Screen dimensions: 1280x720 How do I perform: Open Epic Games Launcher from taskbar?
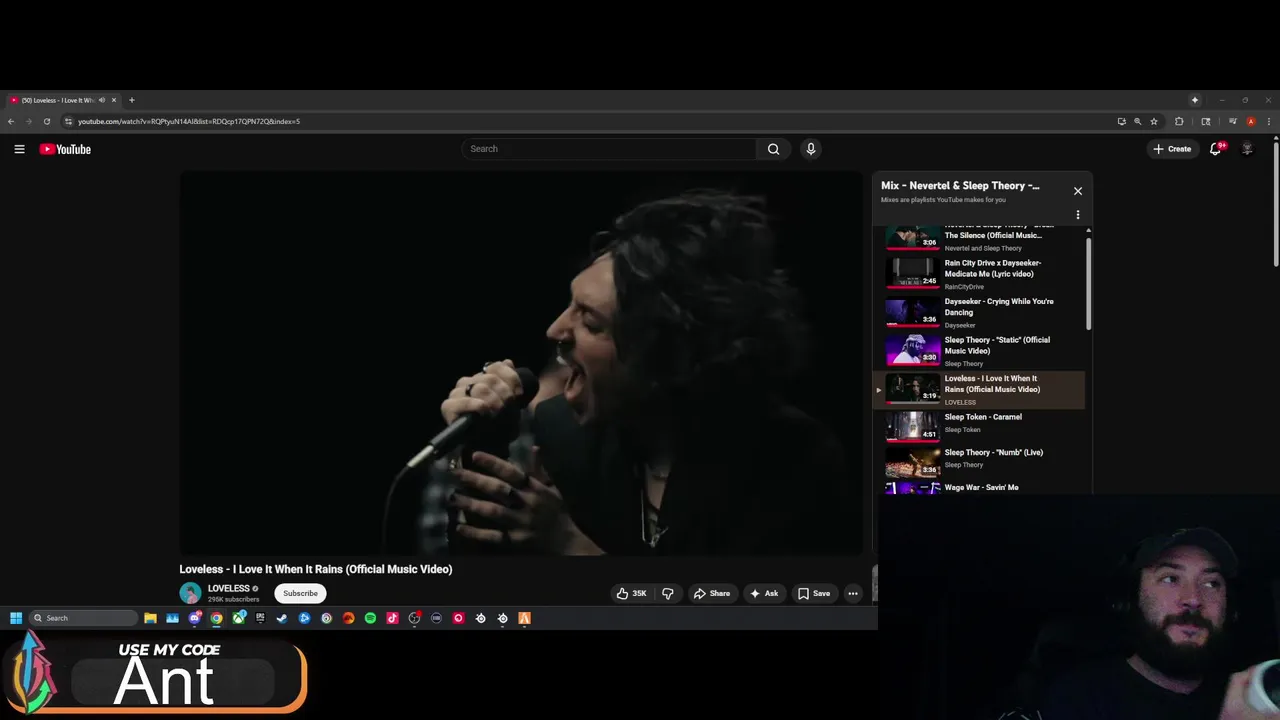(260, 618)
